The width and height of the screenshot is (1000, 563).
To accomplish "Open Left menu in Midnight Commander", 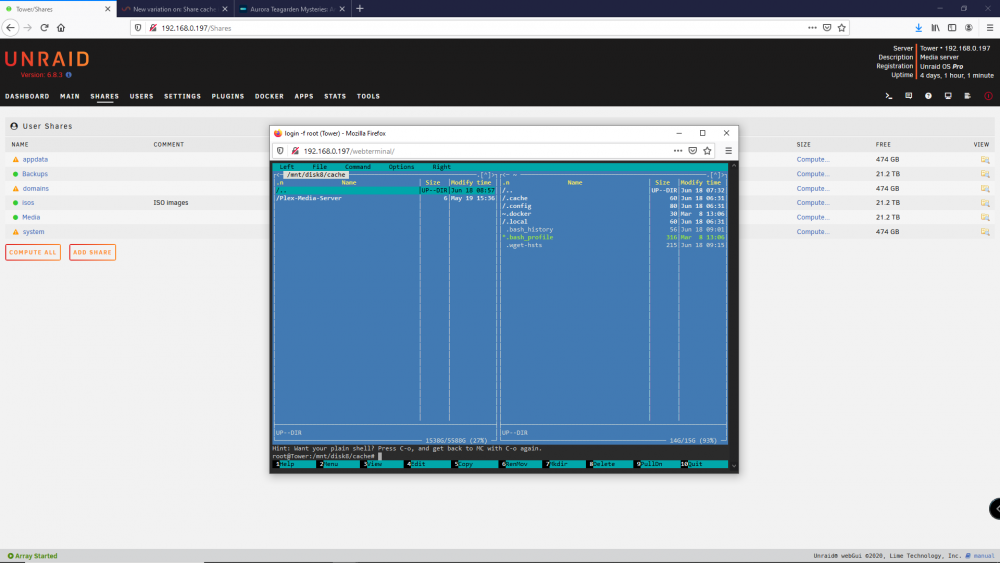I will (x=286, y=167).
